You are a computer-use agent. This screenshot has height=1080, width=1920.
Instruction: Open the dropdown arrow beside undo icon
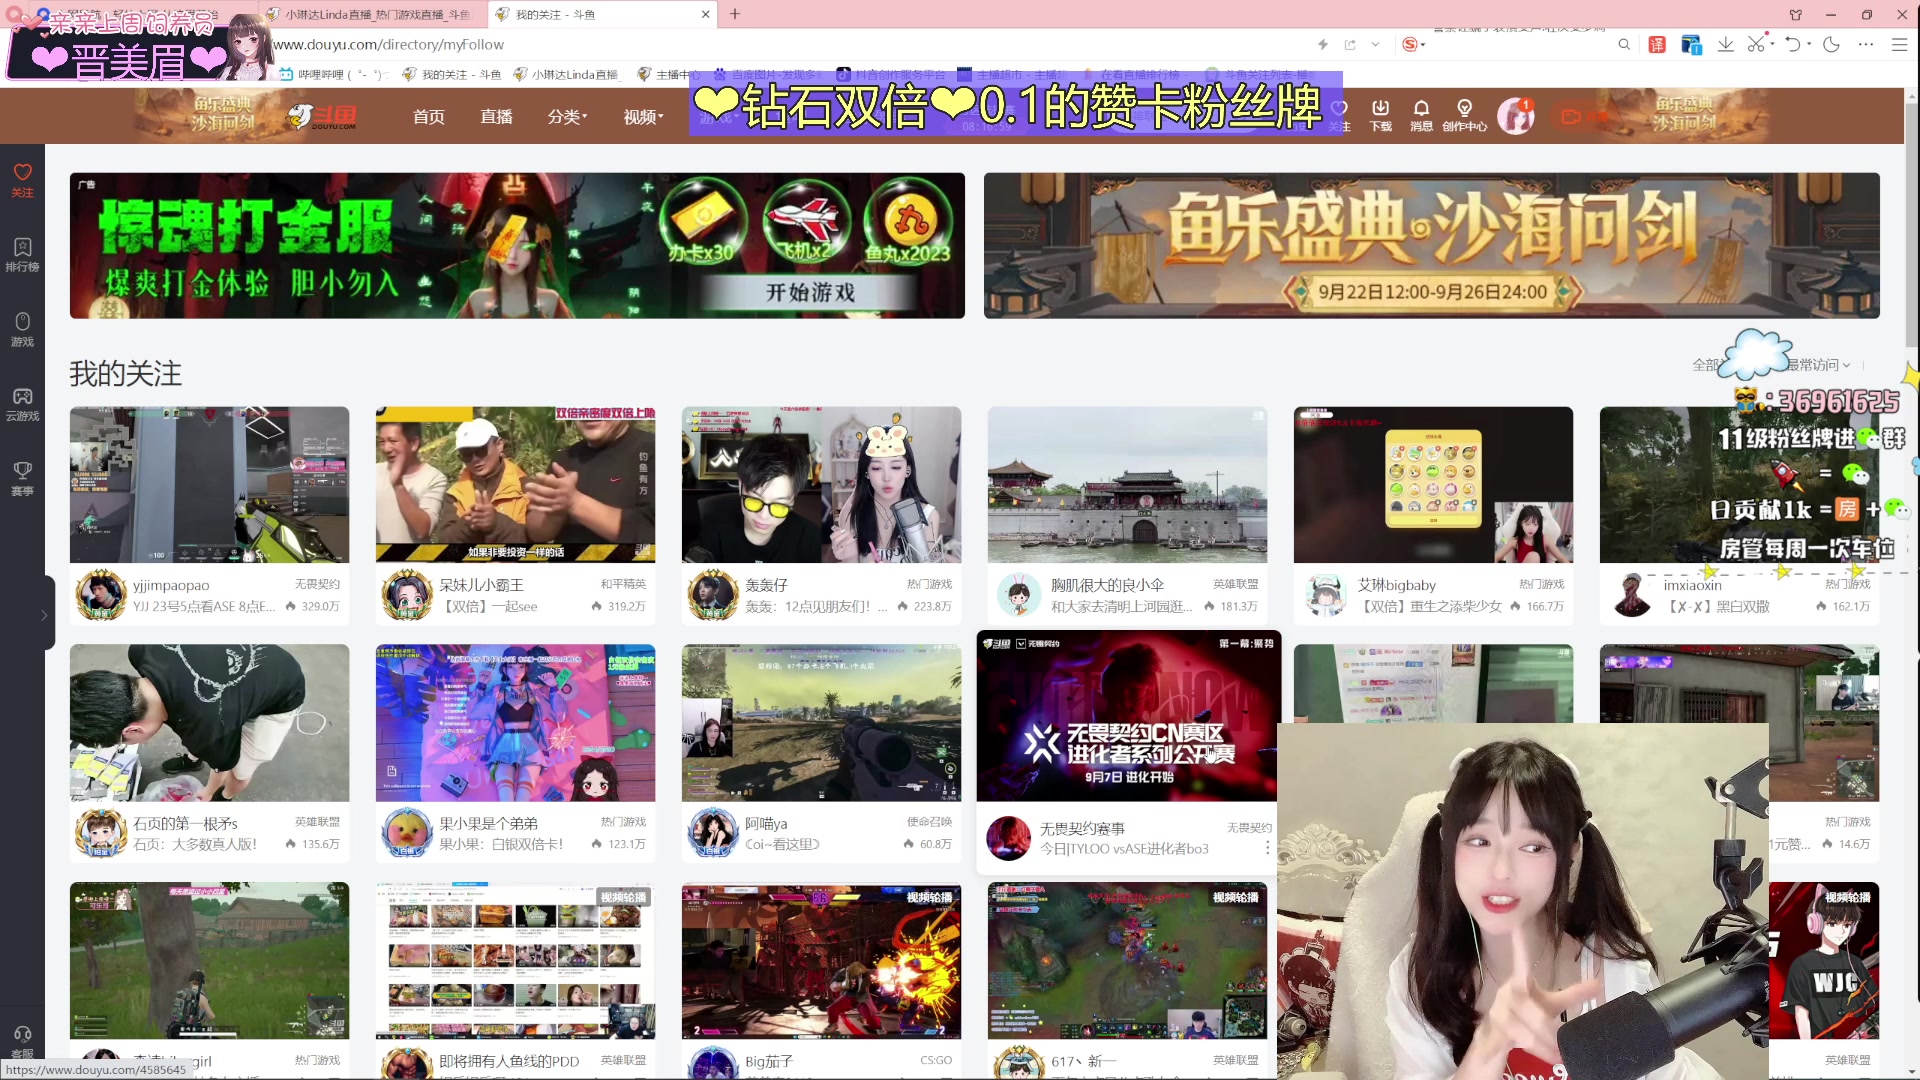[1809, 44]
